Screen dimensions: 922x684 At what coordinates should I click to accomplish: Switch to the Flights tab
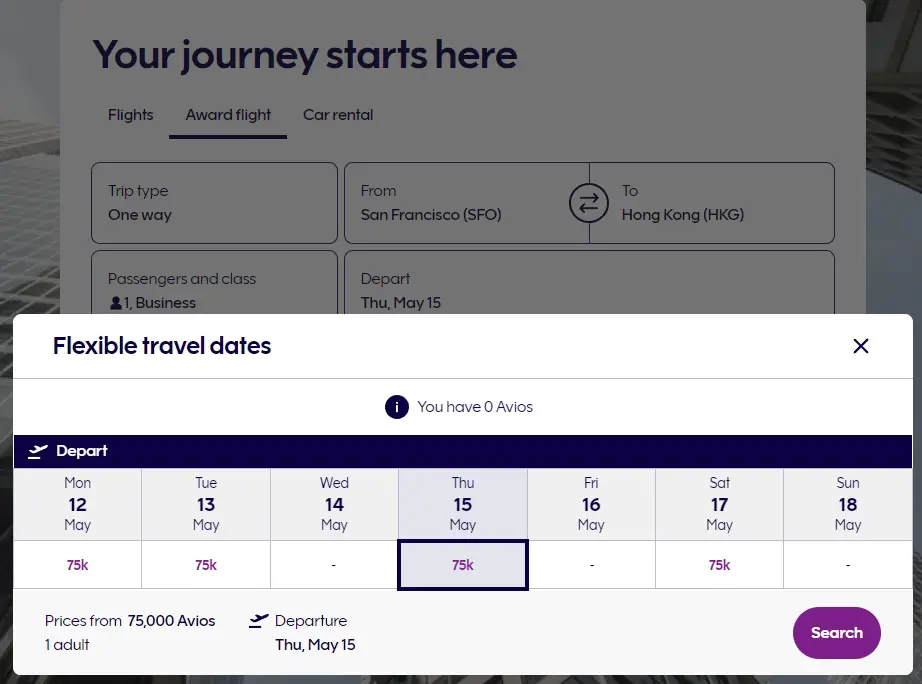click(131, 115)
